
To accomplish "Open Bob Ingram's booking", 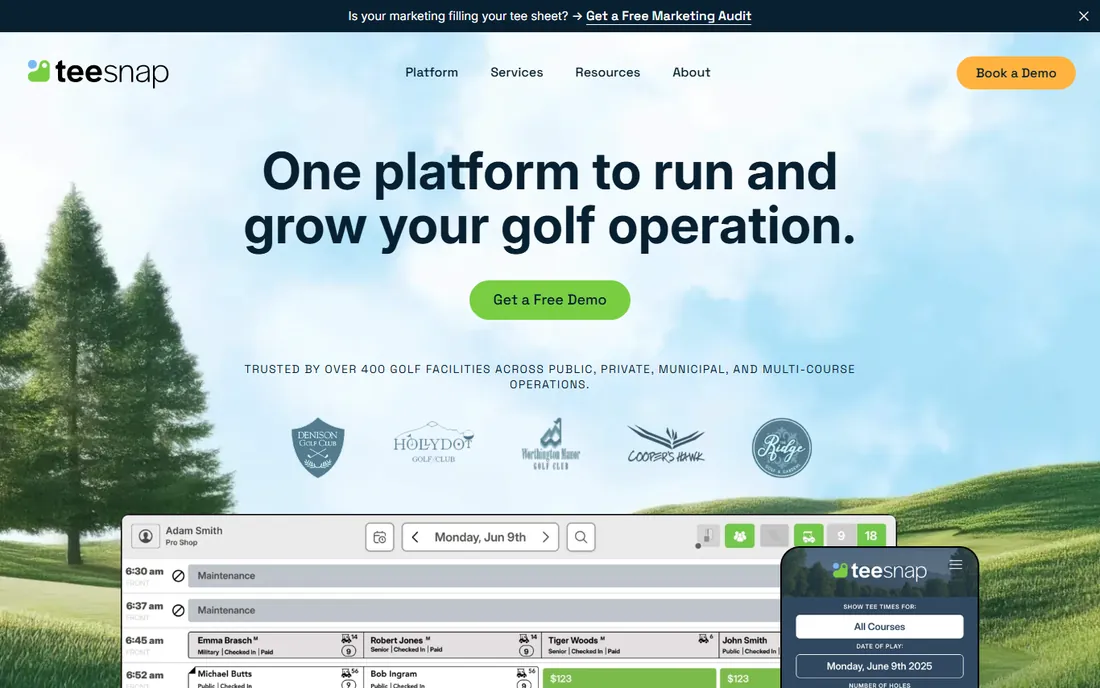I will point(452,677).
